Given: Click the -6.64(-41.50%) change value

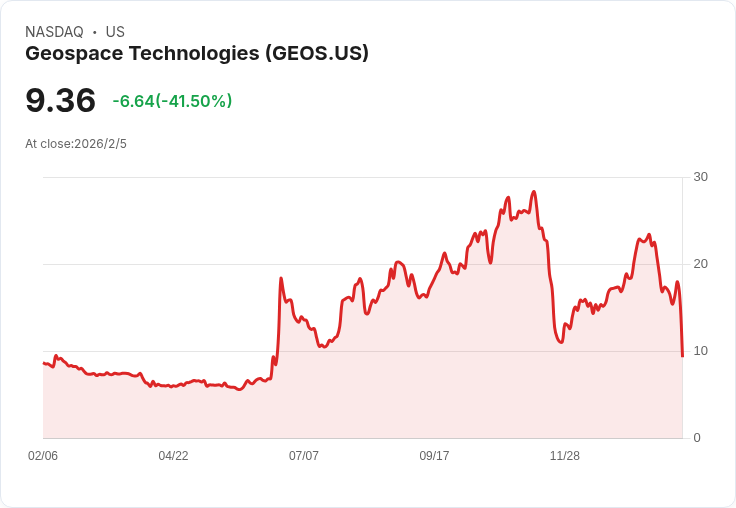Looking at the screenshot, I should click(172, 101).
